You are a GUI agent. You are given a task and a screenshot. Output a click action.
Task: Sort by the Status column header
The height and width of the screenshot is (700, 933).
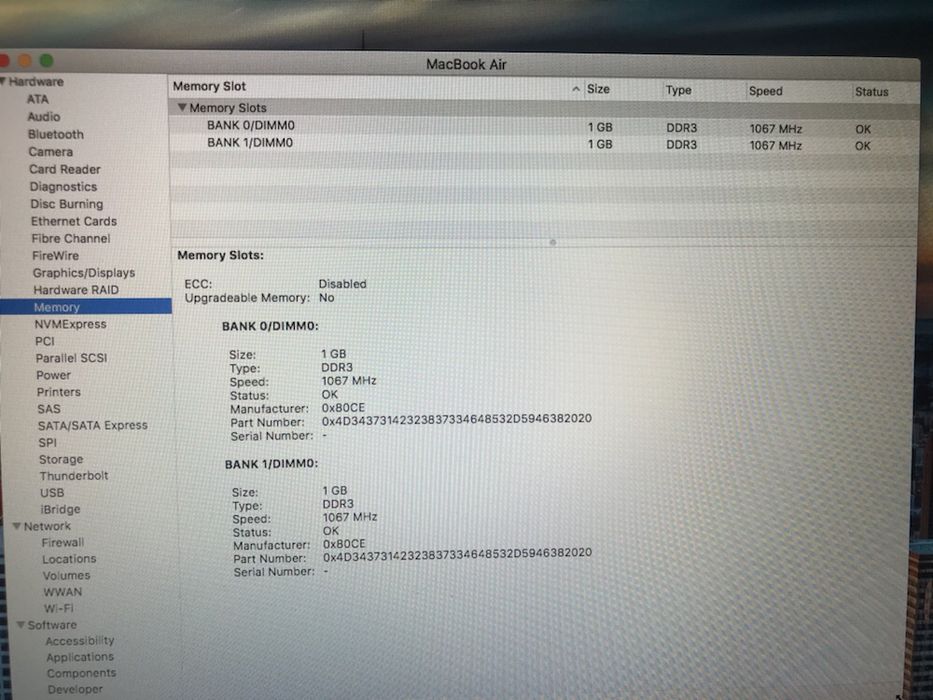pos(872,92)
